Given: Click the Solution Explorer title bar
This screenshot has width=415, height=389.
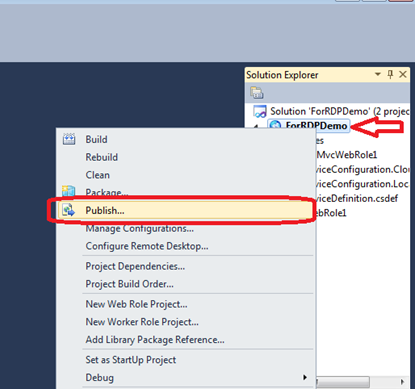Looking at the screenshot, I should click(x=327, y=75).
